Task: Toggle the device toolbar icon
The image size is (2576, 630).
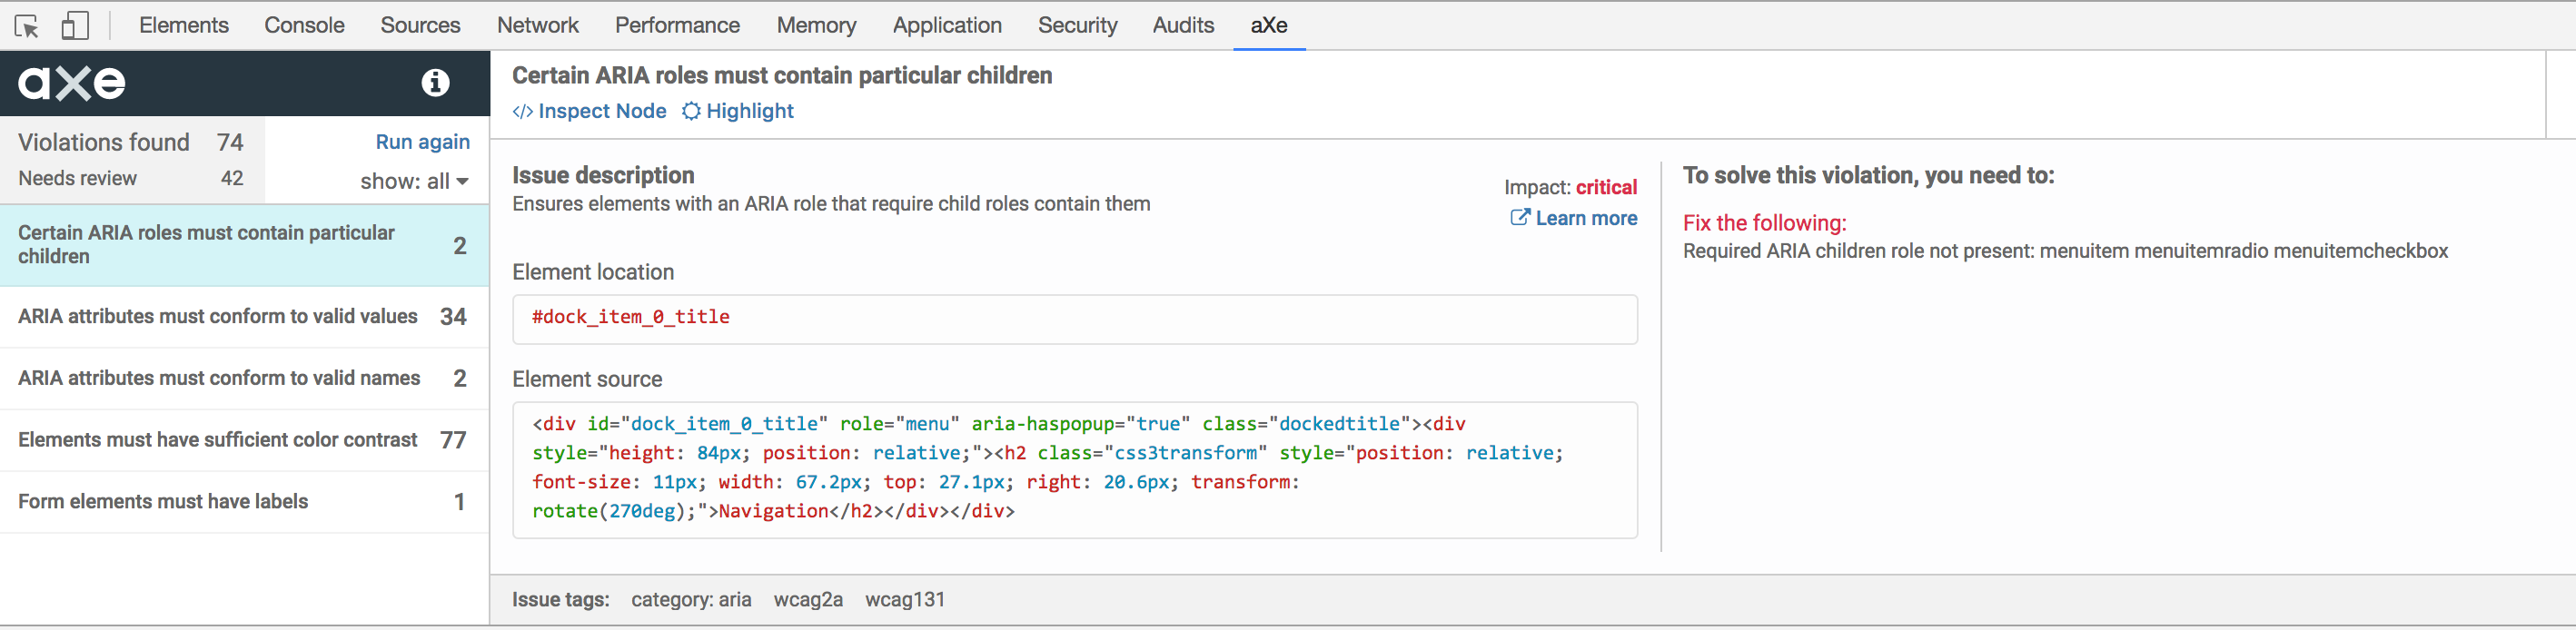Action: [x=75, y=25]
